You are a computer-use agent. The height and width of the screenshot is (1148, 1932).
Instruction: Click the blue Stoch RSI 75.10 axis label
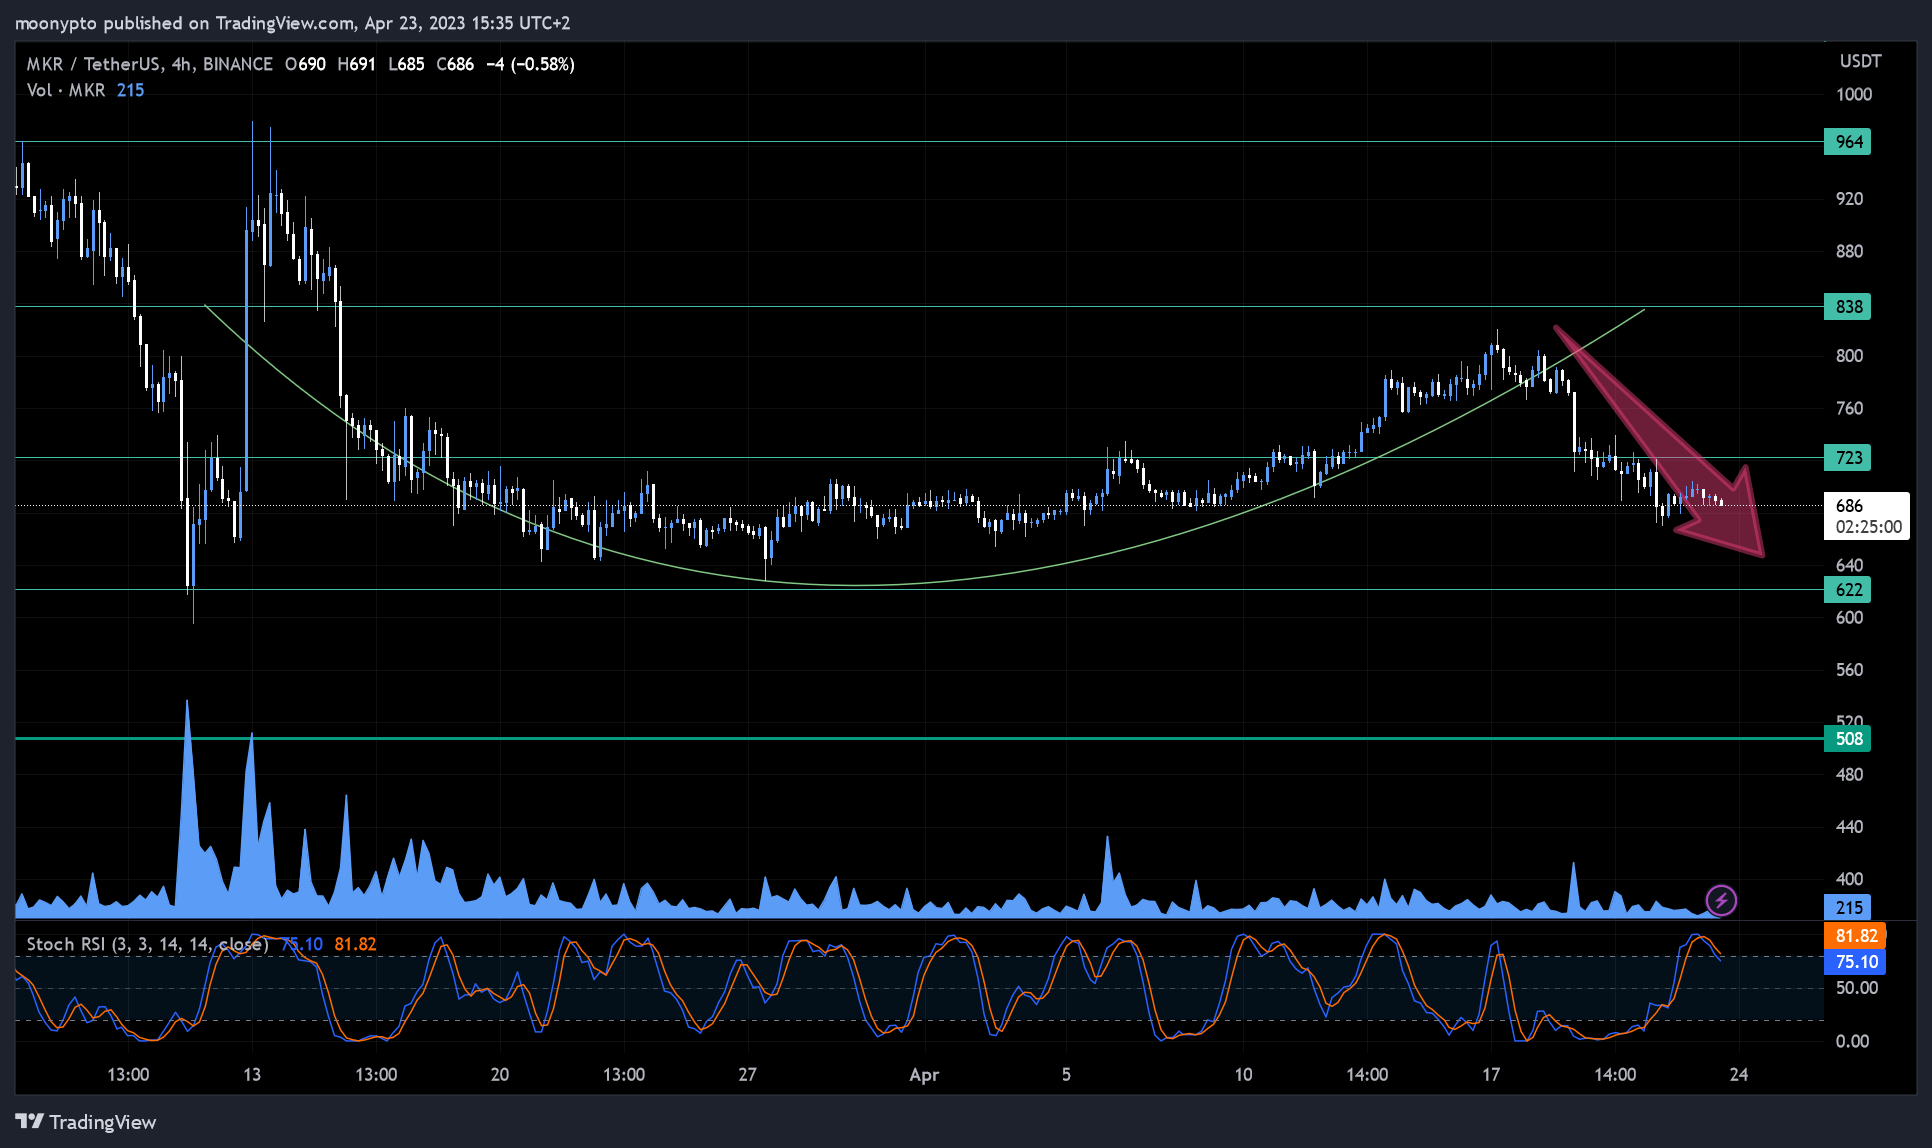click(1856, 962)
